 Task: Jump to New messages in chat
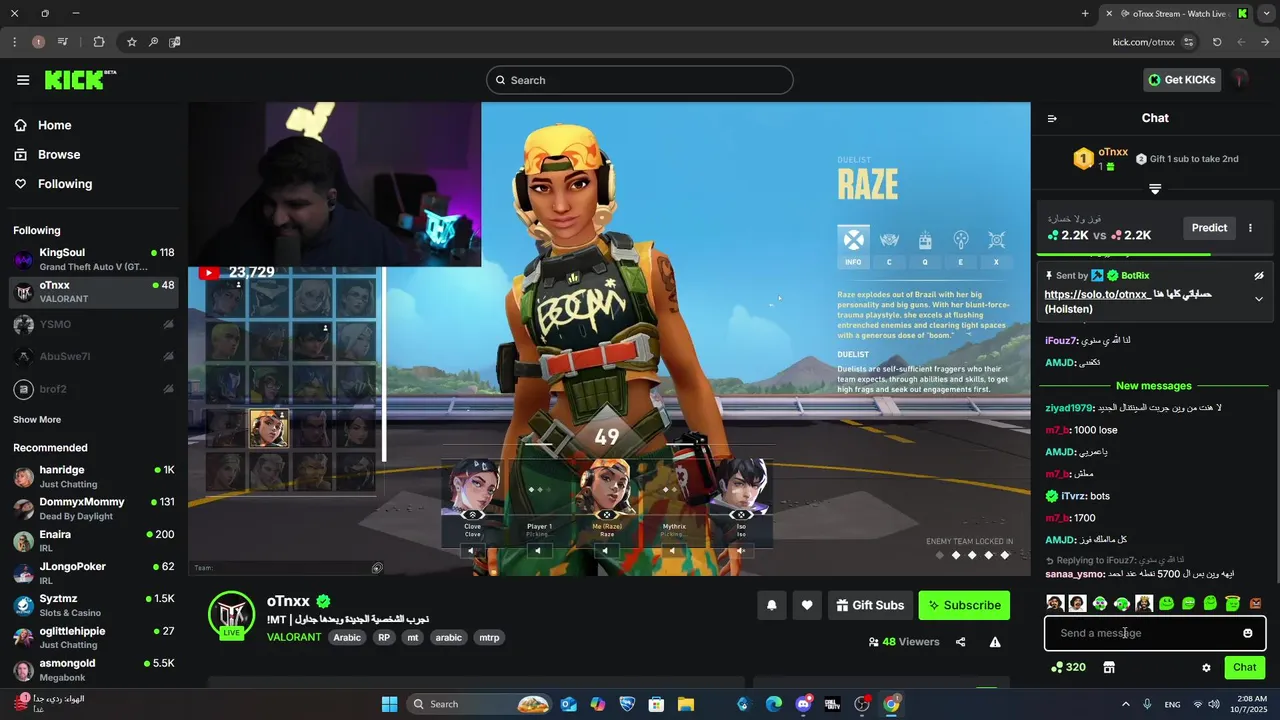(x=1154, y=386)
